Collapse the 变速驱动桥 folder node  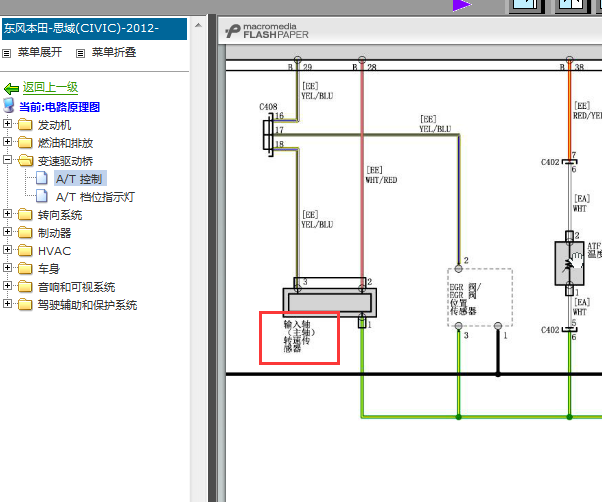(7, 160)
